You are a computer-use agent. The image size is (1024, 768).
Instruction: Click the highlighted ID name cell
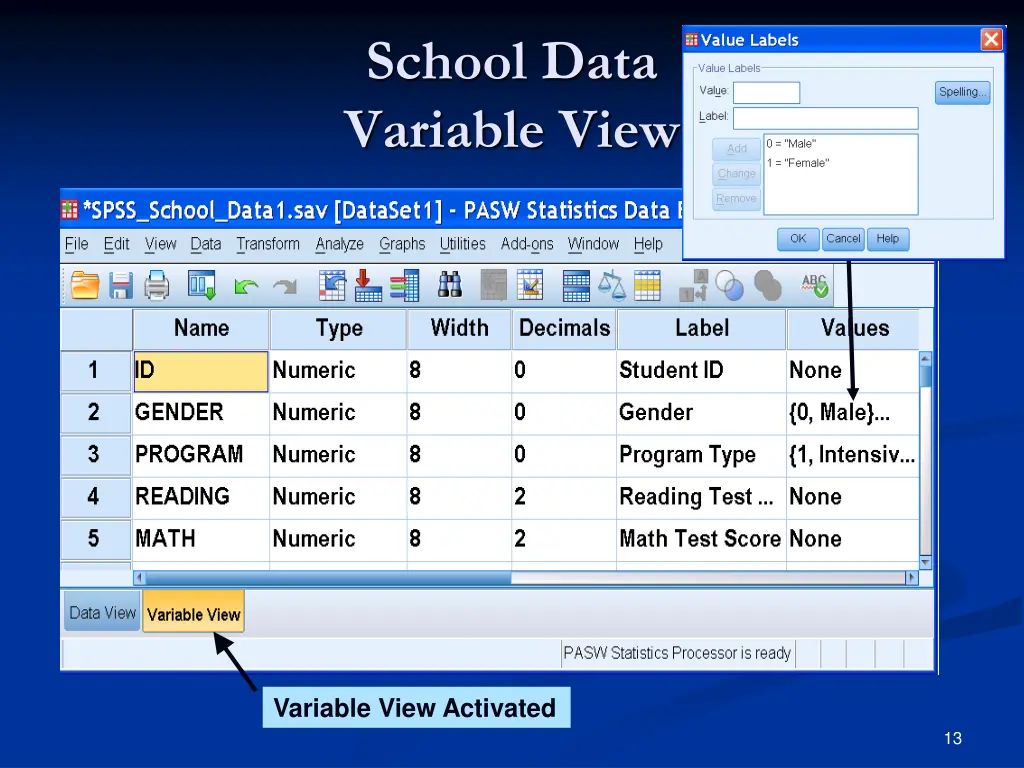click(201, 371)
